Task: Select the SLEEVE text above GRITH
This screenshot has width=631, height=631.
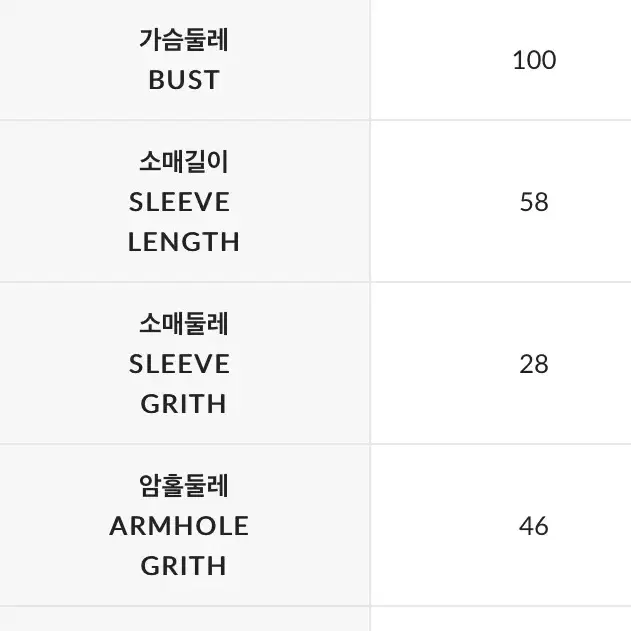Action: click(179, 364)
